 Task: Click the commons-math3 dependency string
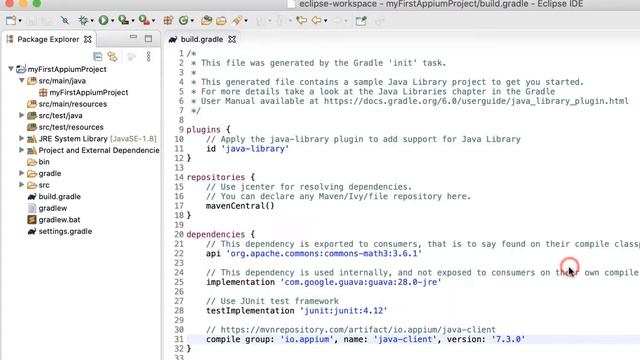pos(324,253)
